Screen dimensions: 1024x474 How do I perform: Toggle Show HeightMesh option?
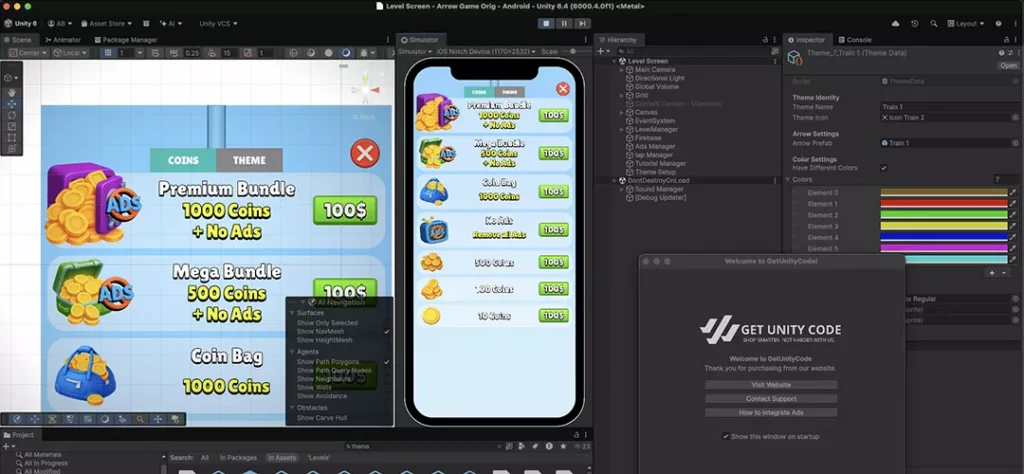coord(325,340)
